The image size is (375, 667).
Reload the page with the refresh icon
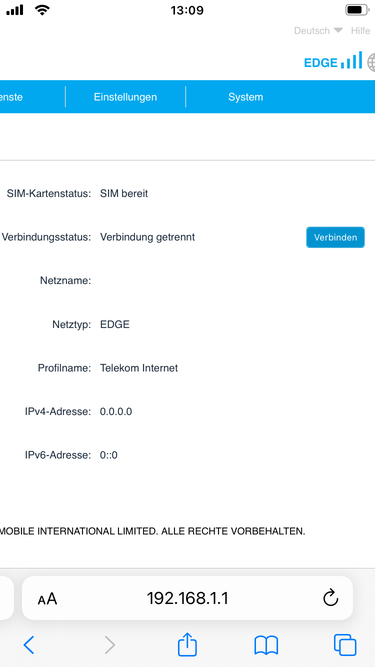(x=330, y=598)
